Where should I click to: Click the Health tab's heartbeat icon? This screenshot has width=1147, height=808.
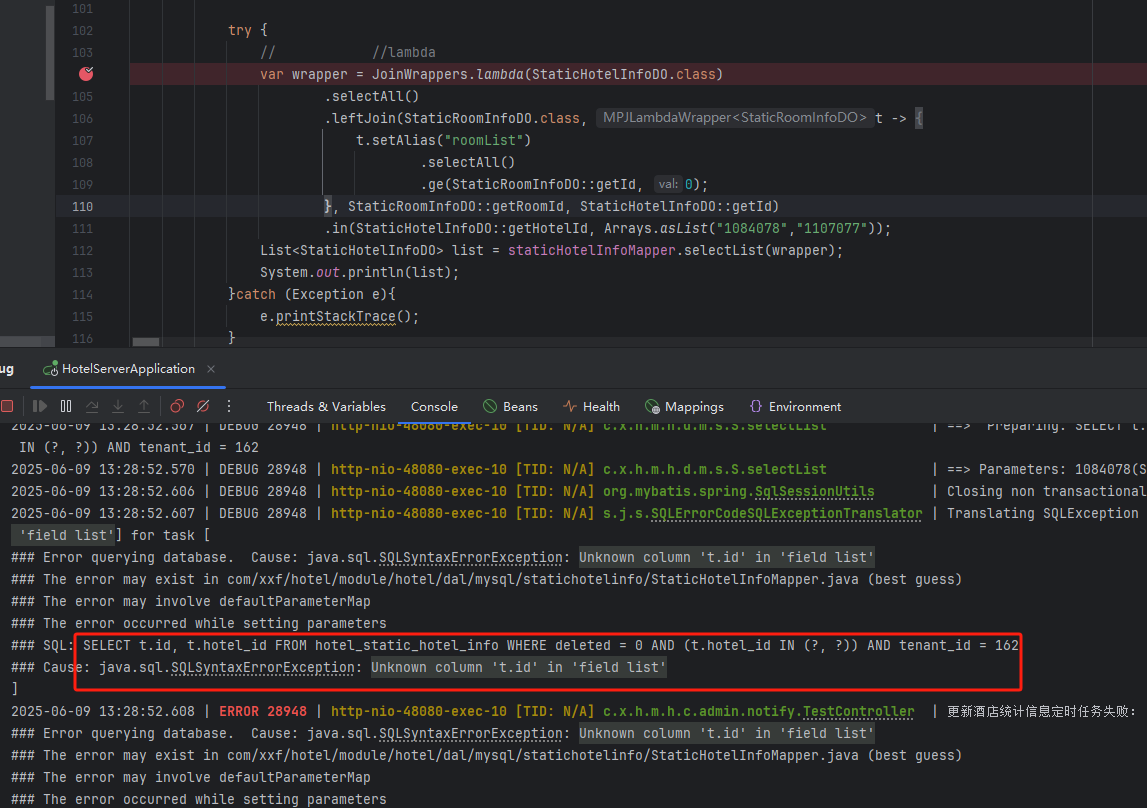point(570,407)
